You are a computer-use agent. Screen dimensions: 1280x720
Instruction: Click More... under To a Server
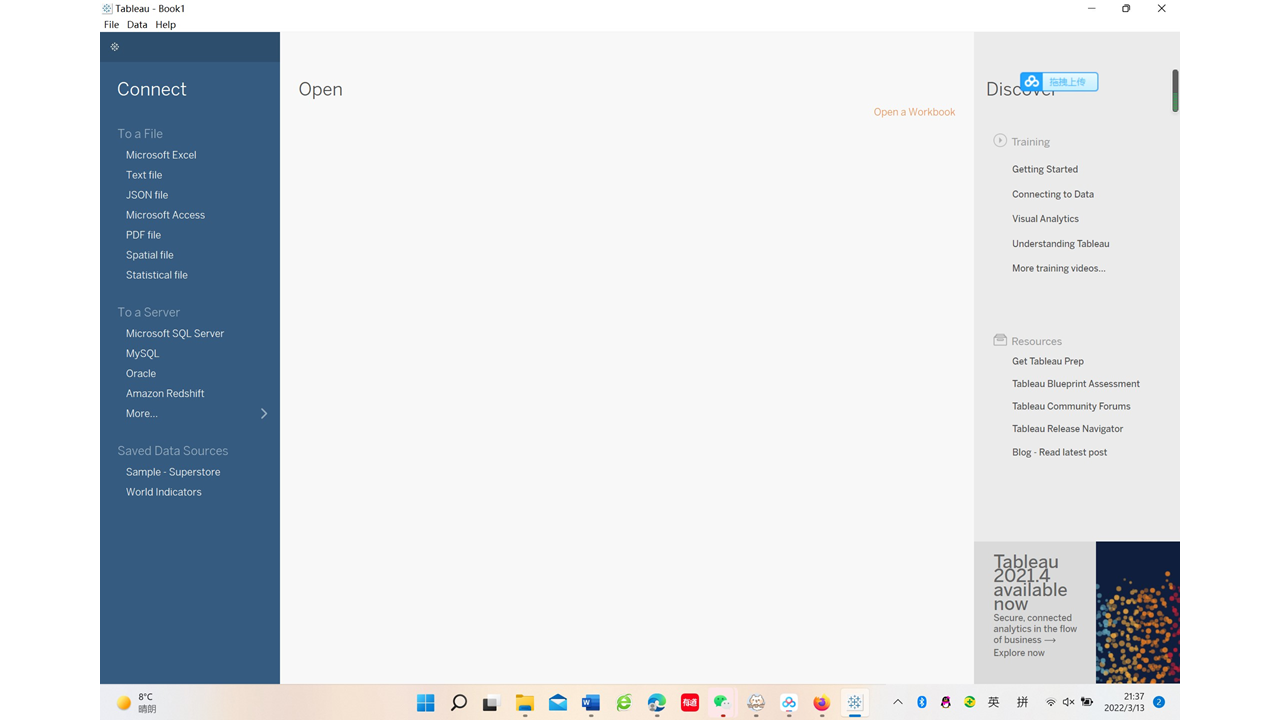pos(142,413)
